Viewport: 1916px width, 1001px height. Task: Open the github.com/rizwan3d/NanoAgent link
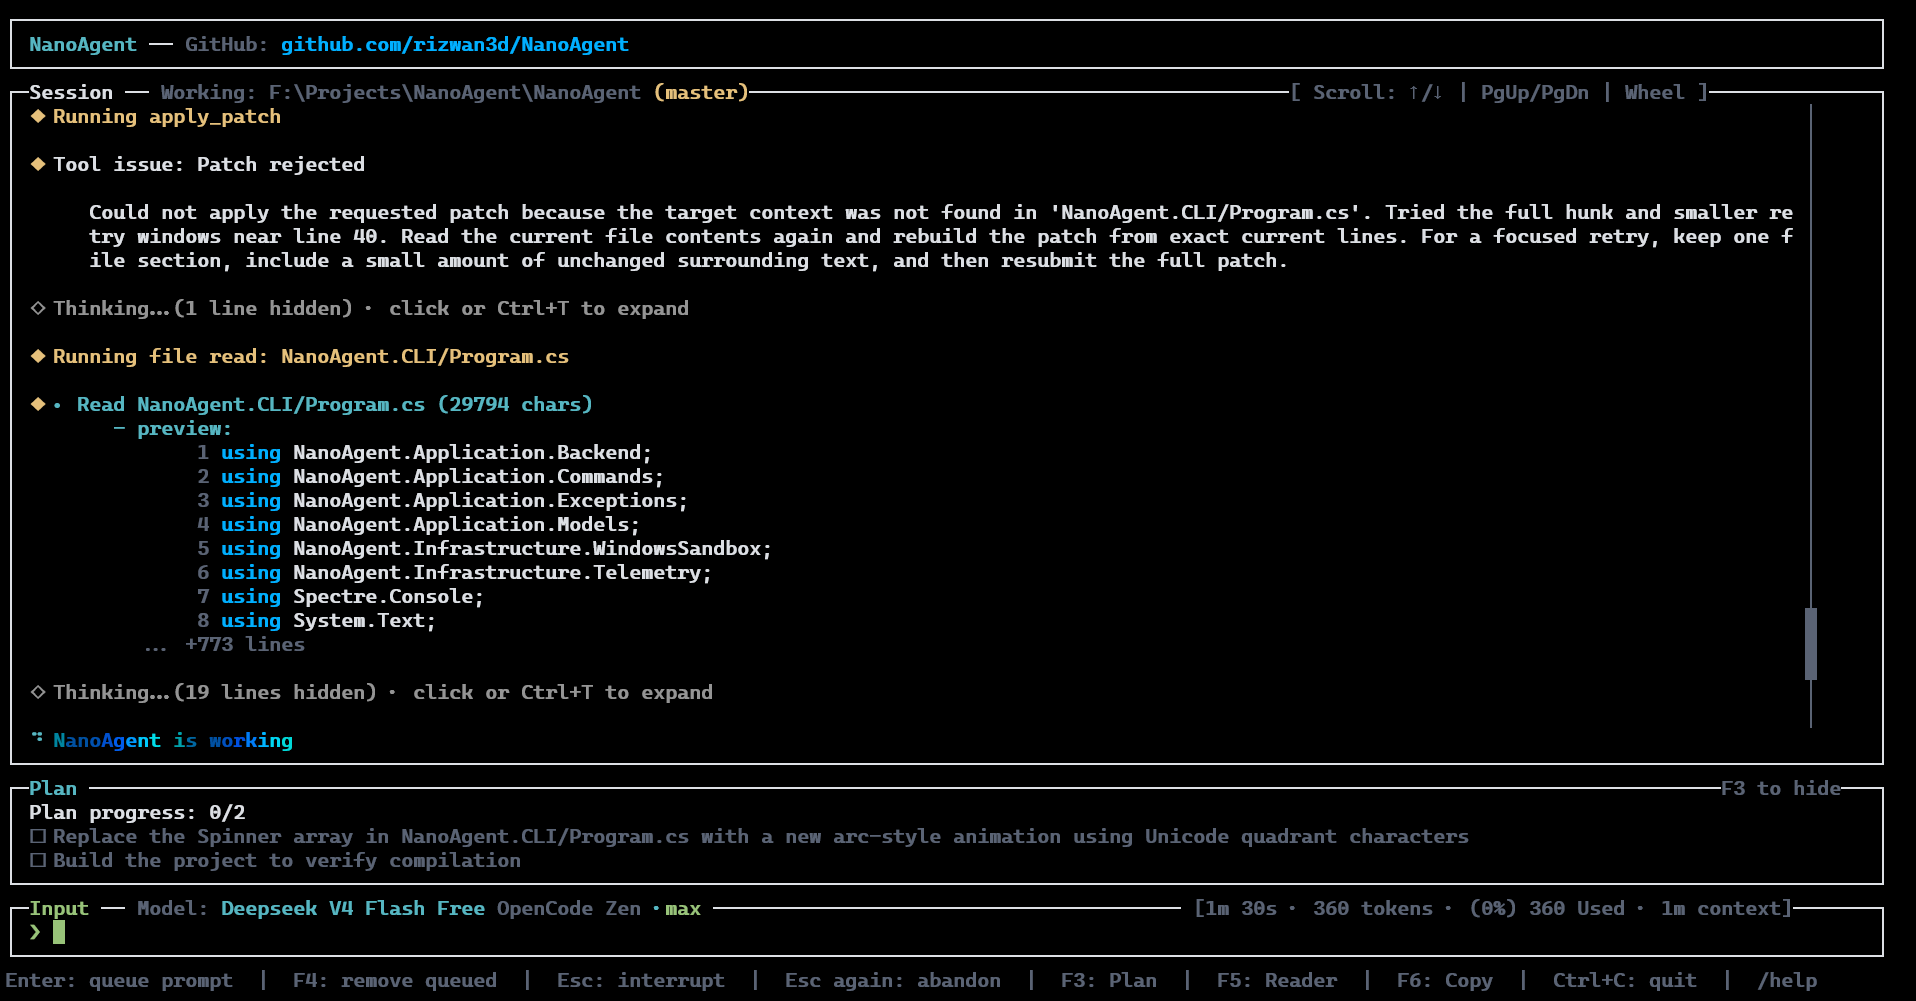tap(455, 44)
